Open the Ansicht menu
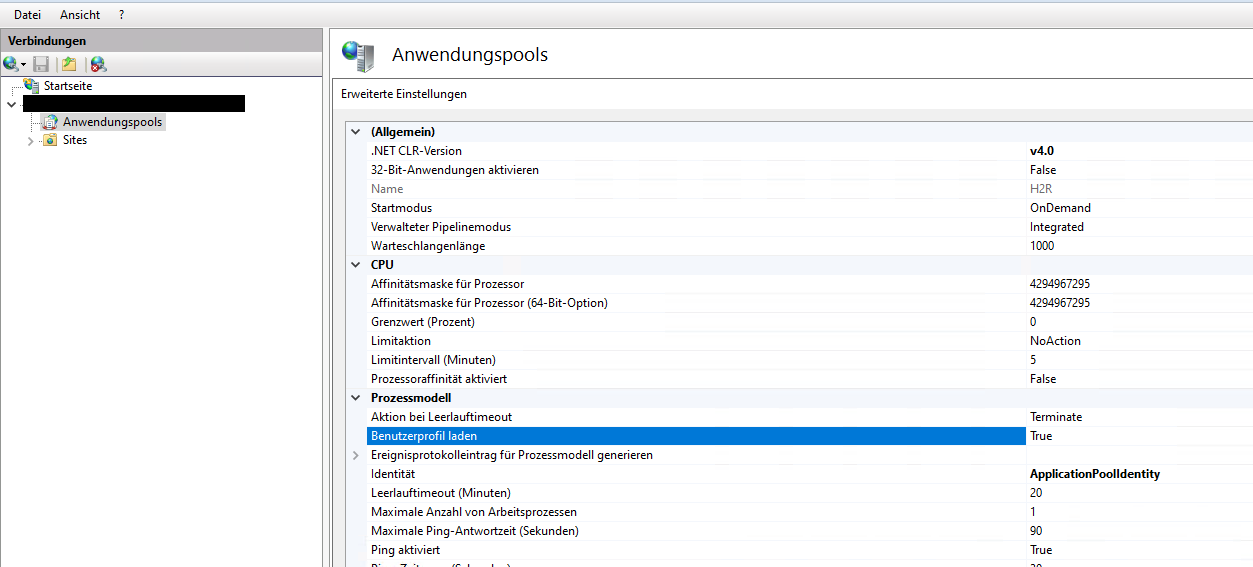 pyautogui.click(x=80, y=15)
